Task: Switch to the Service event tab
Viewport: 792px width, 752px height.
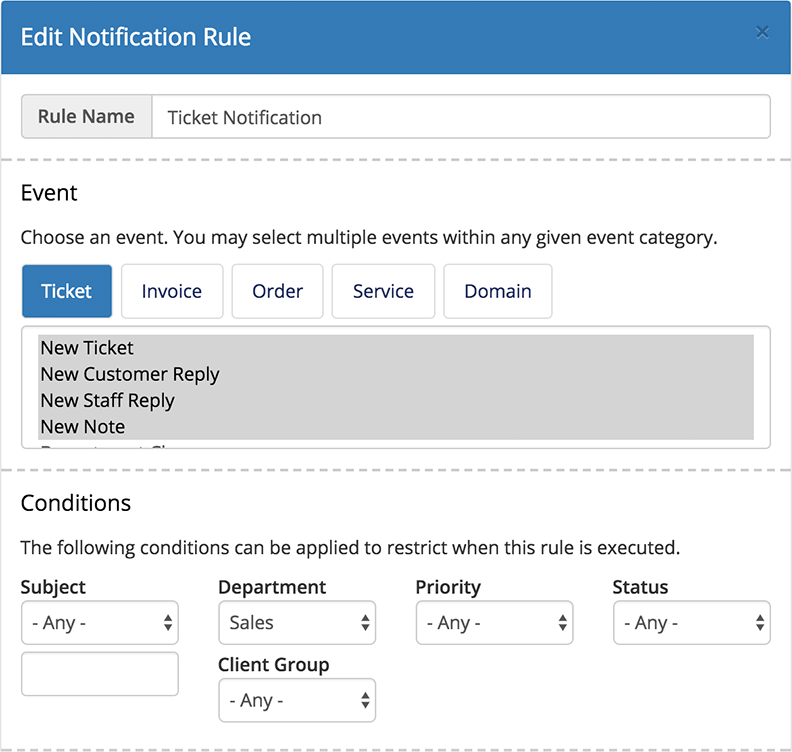Action: click(383, 291)
